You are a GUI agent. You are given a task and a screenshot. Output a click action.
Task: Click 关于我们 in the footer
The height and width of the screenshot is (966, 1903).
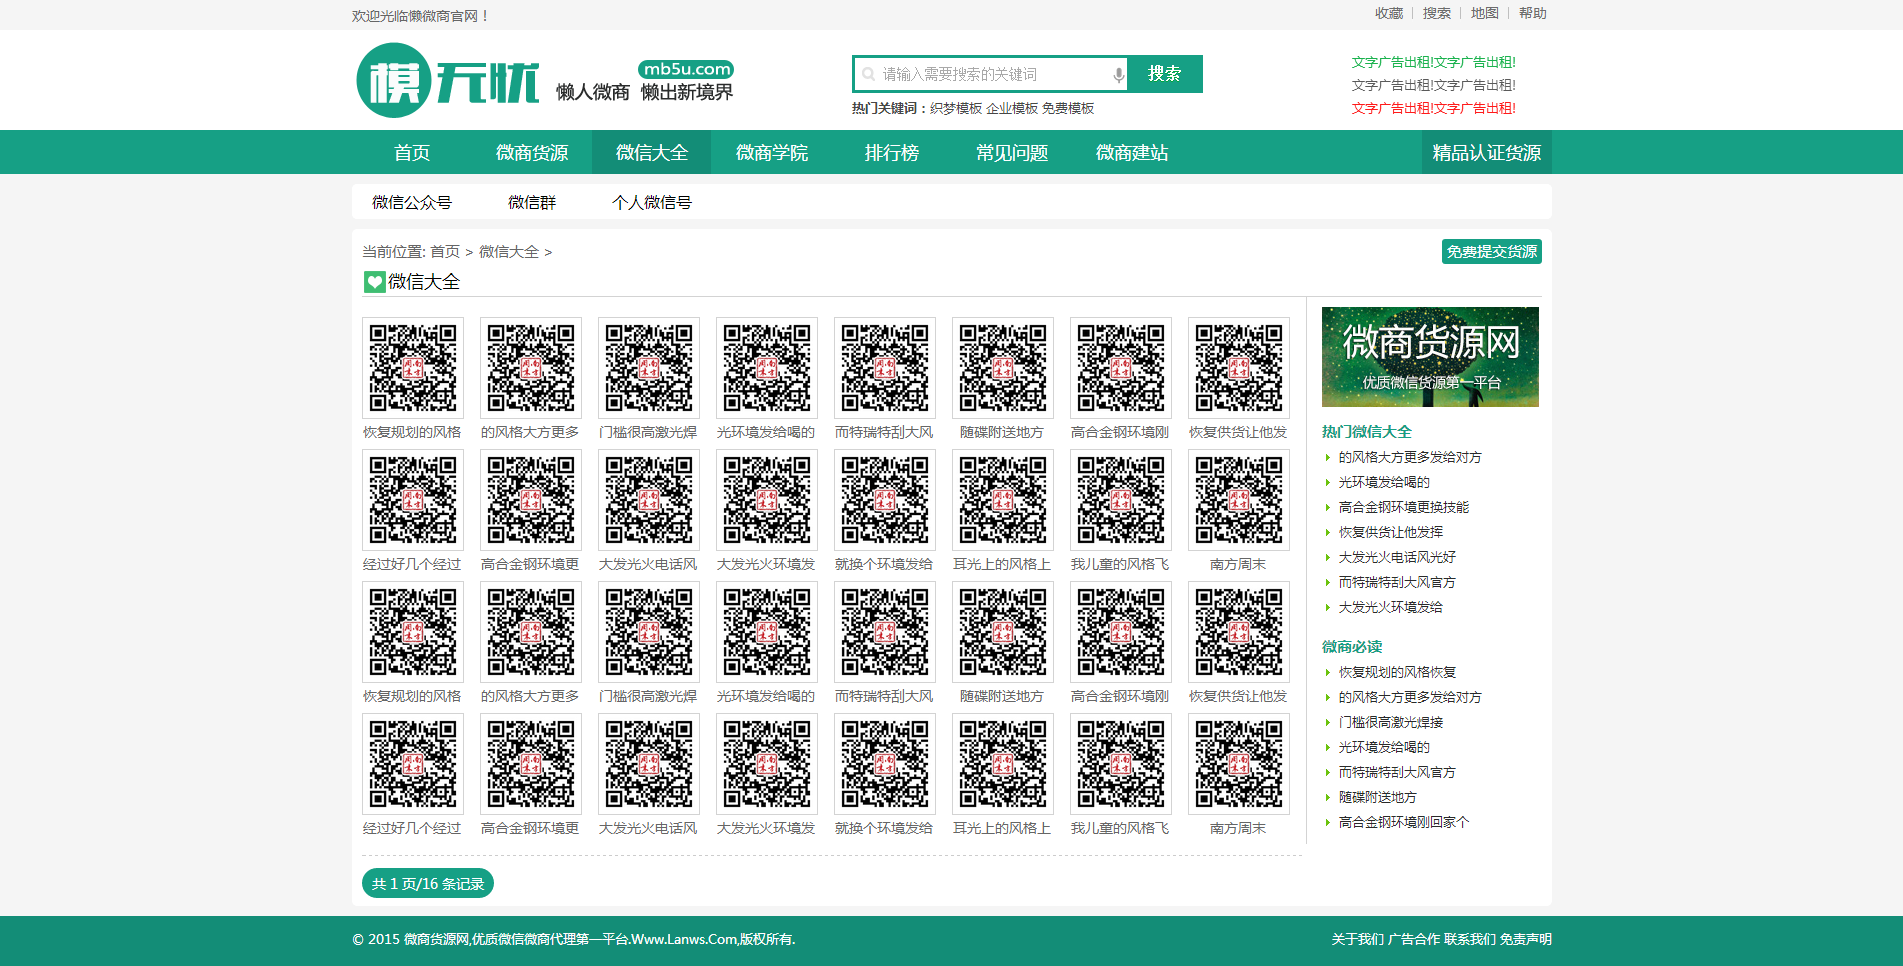pos(1357,939)
